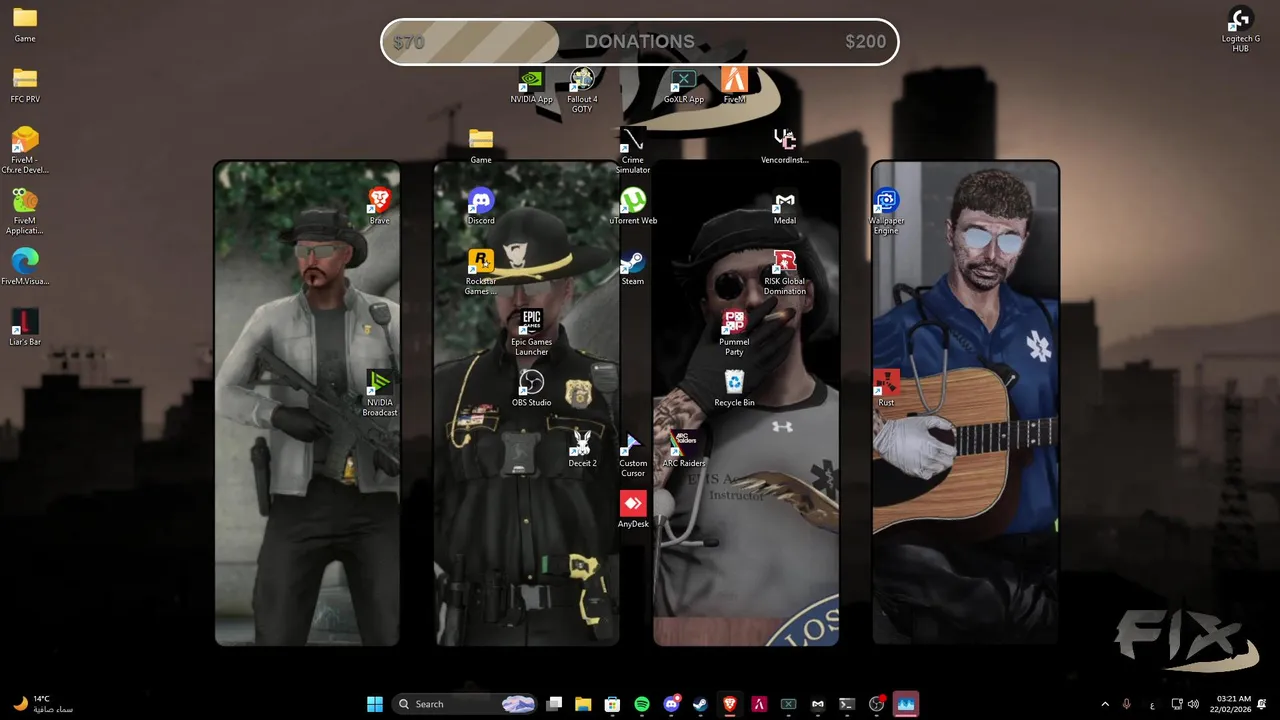Select the FiveM.Visual Edge shortcut

click(x=25, y=268)
